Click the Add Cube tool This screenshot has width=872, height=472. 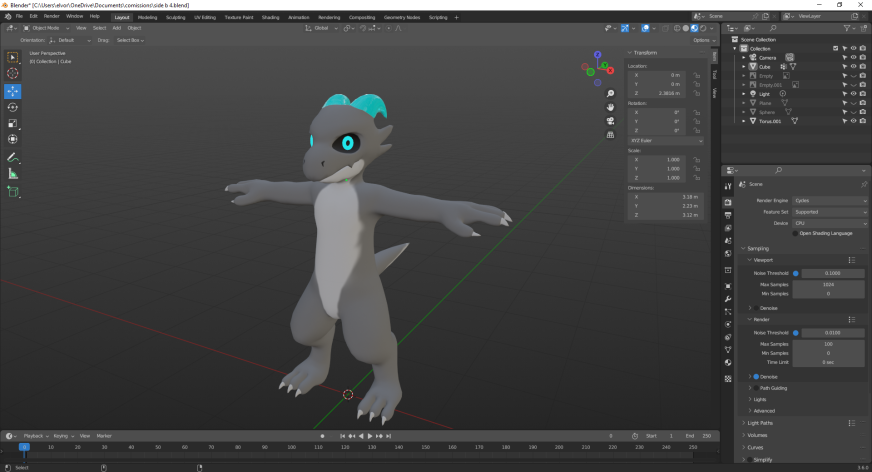(13, 191)
